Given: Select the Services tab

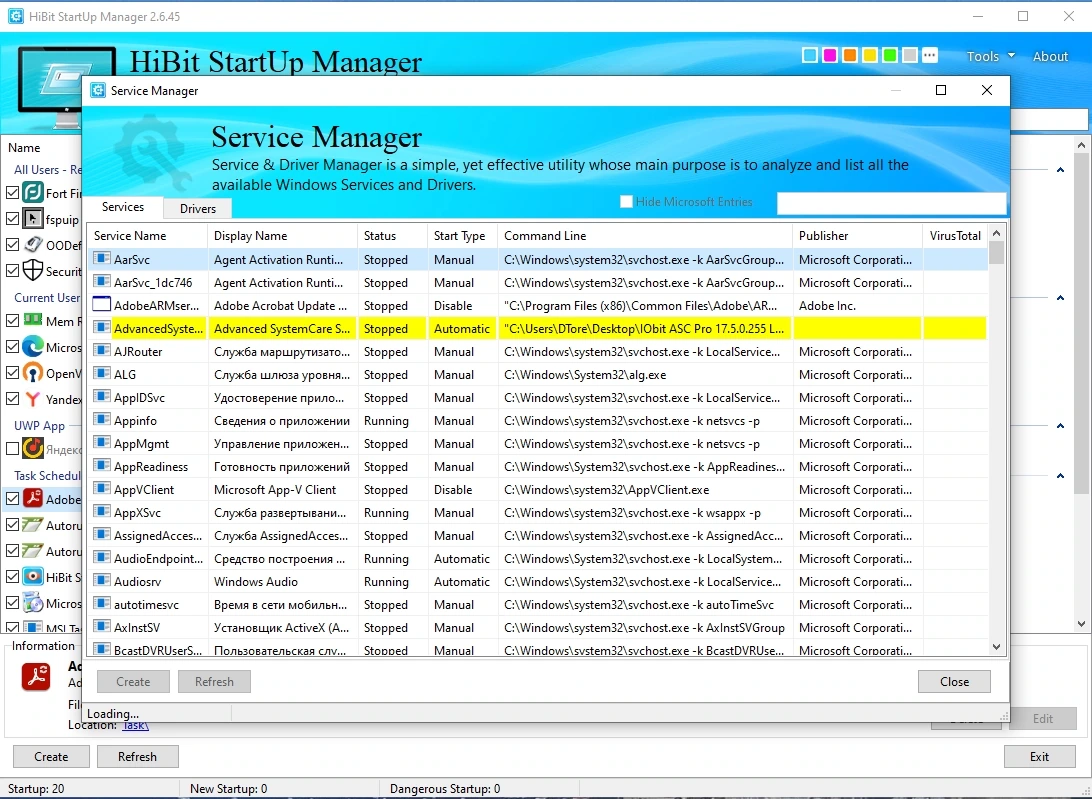Looking at the screenshot, I should 123,207.
